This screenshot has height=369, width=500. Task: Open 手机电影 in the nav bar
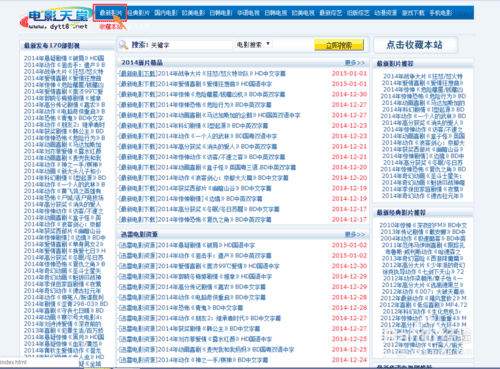coord(441,13)
